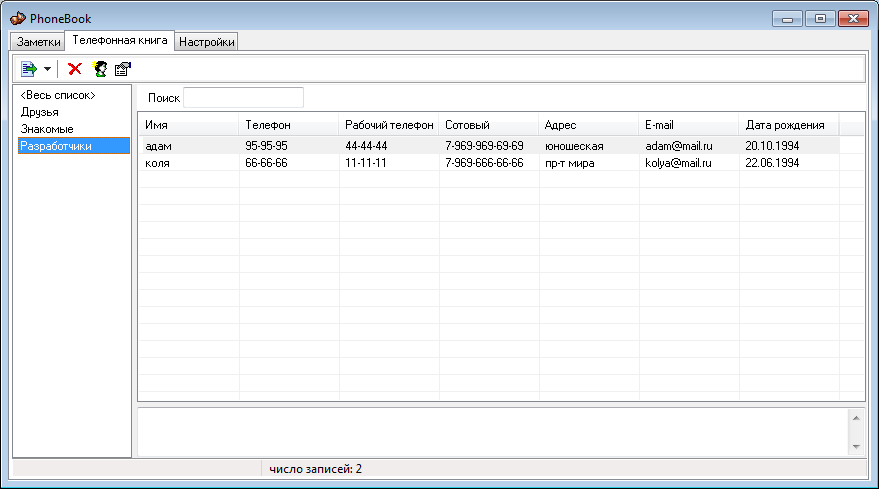879x489 pixels.
Task: Click birth date 22.06.1994
Action: point(772,163)
